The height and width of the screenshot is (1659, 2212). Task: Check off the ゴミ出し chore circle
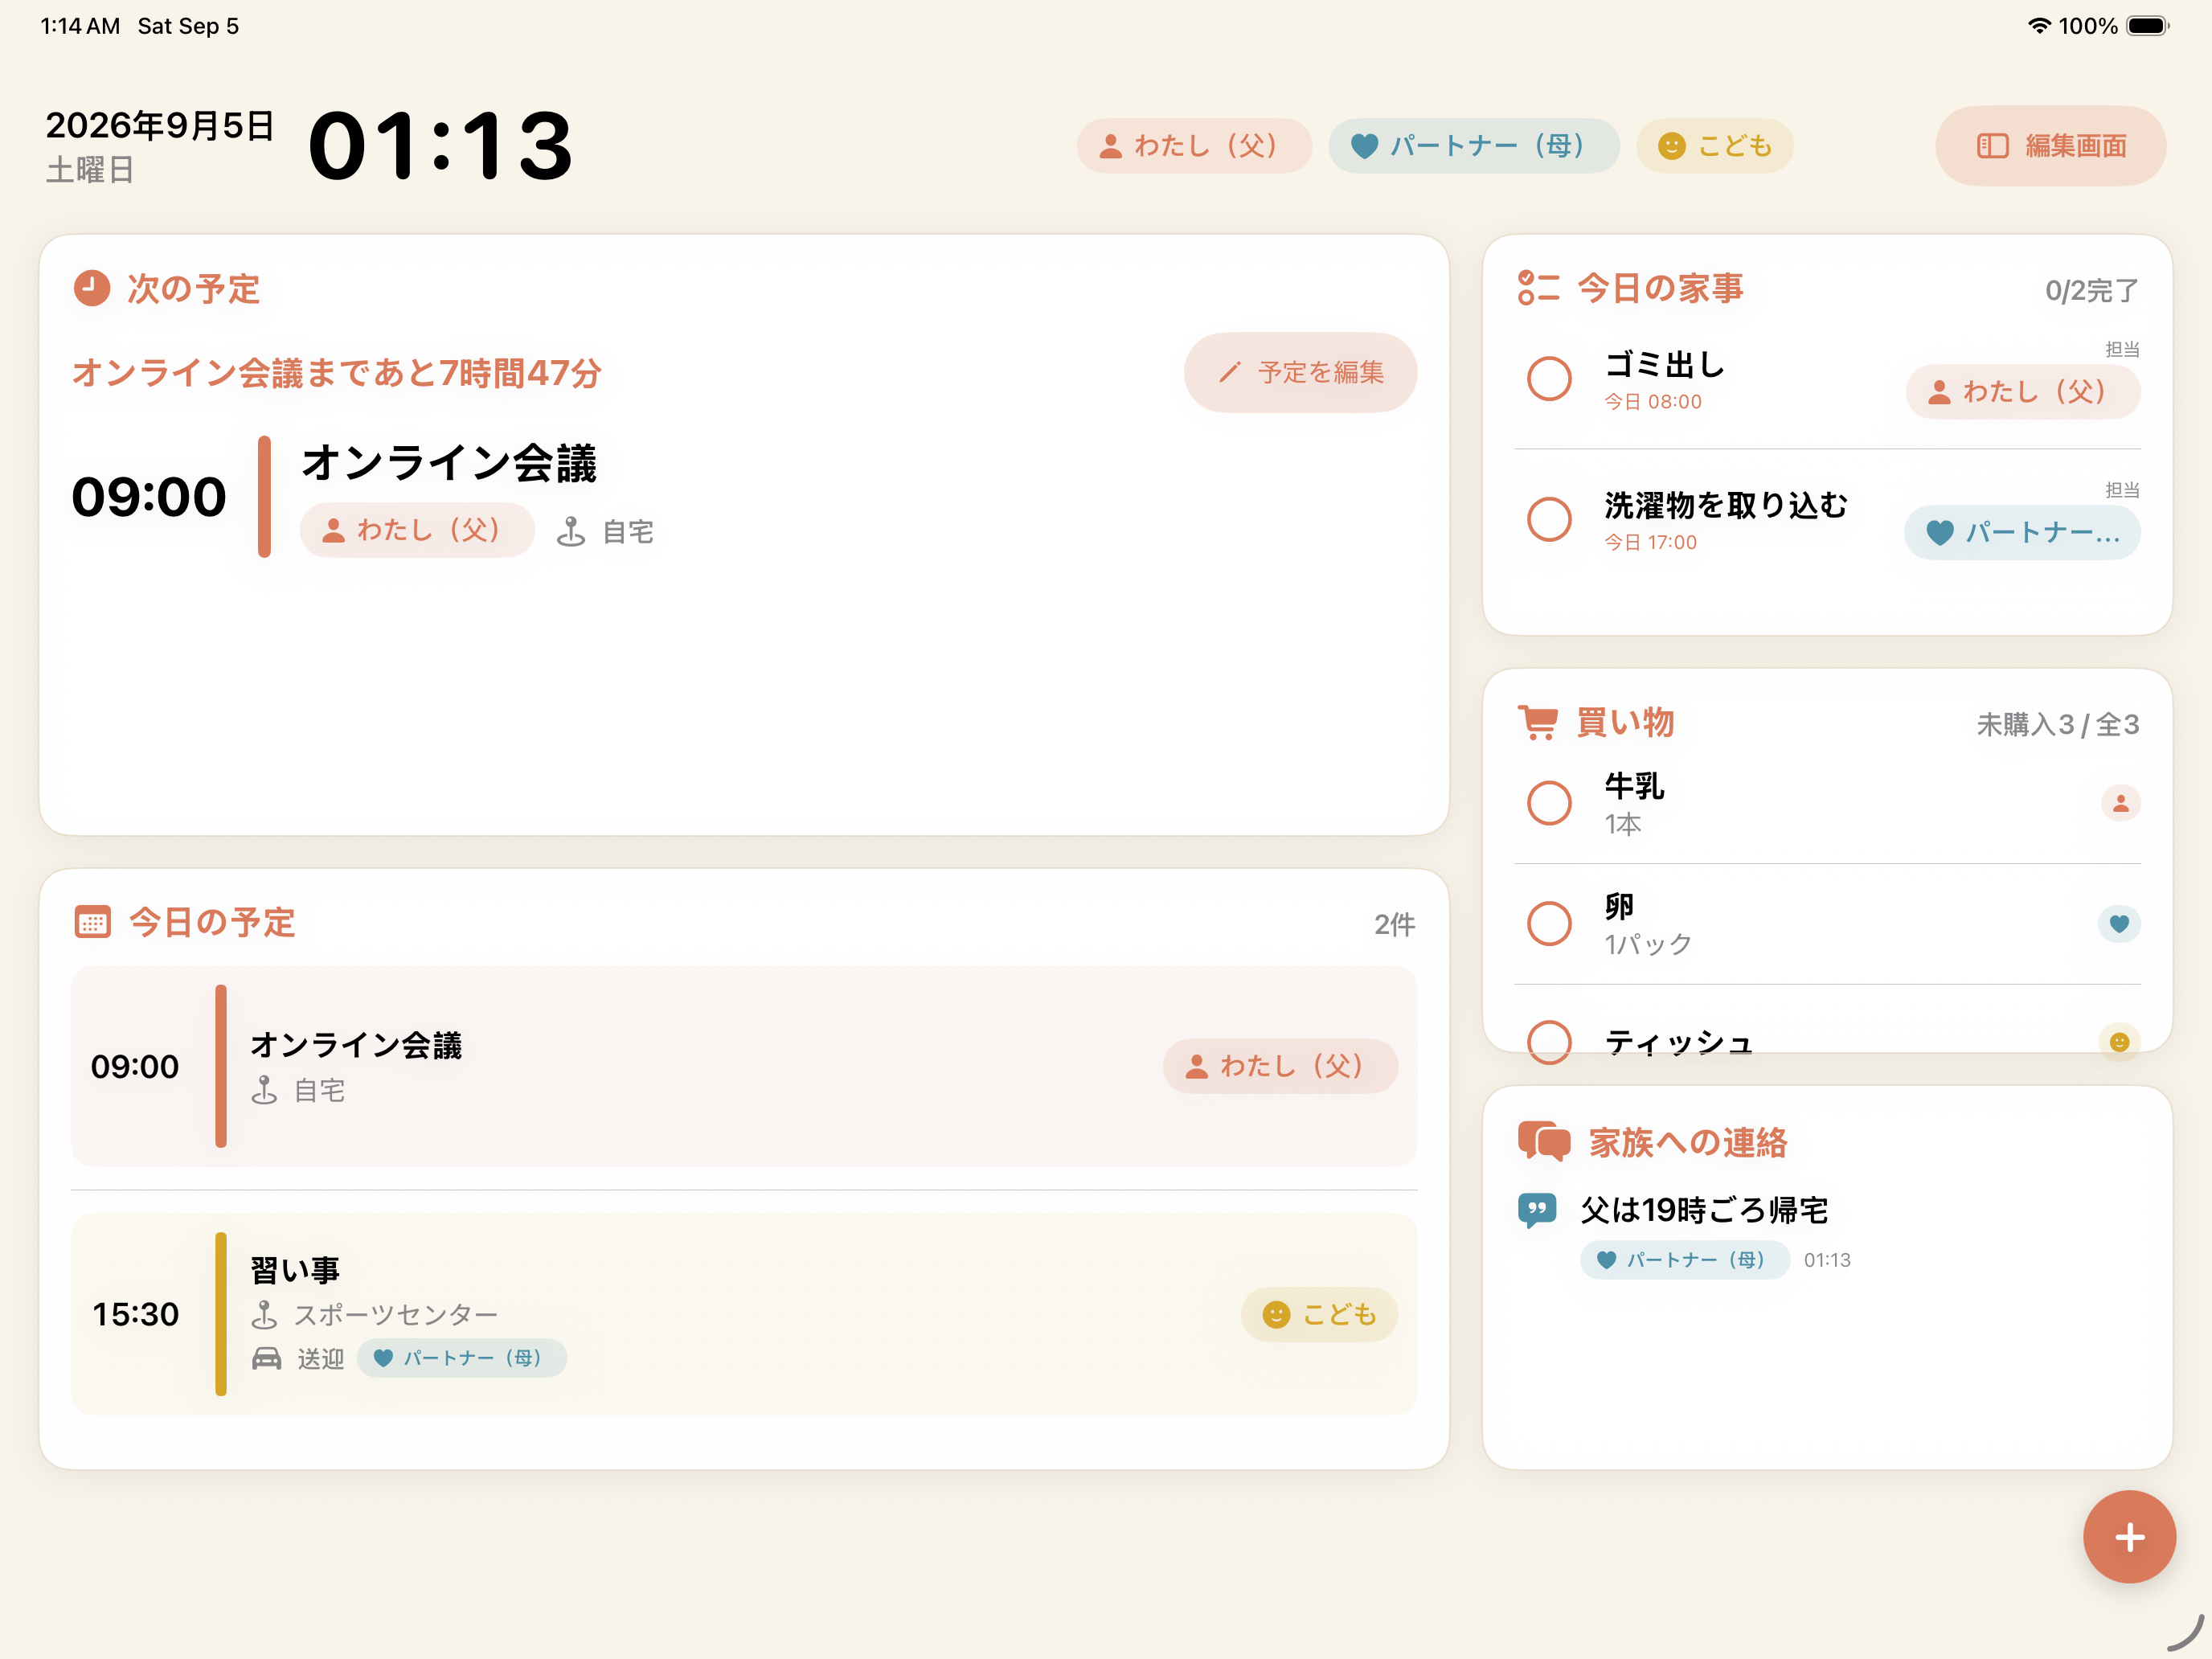tap(1549, 379)
